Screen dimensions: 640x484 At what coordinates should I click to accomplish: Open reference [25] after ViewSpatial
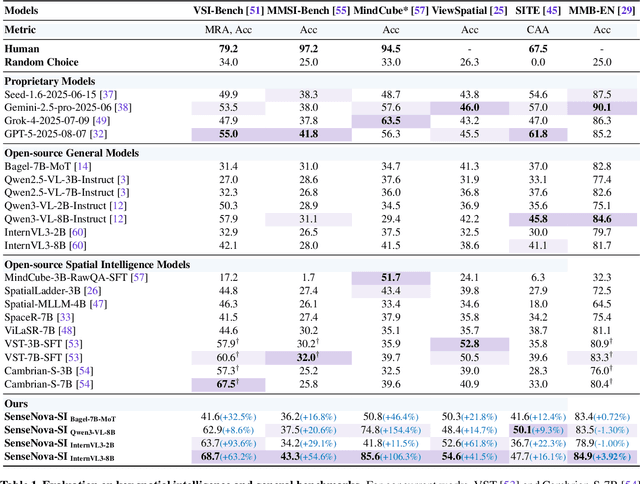pyautogui.click(x=498, y=11)
